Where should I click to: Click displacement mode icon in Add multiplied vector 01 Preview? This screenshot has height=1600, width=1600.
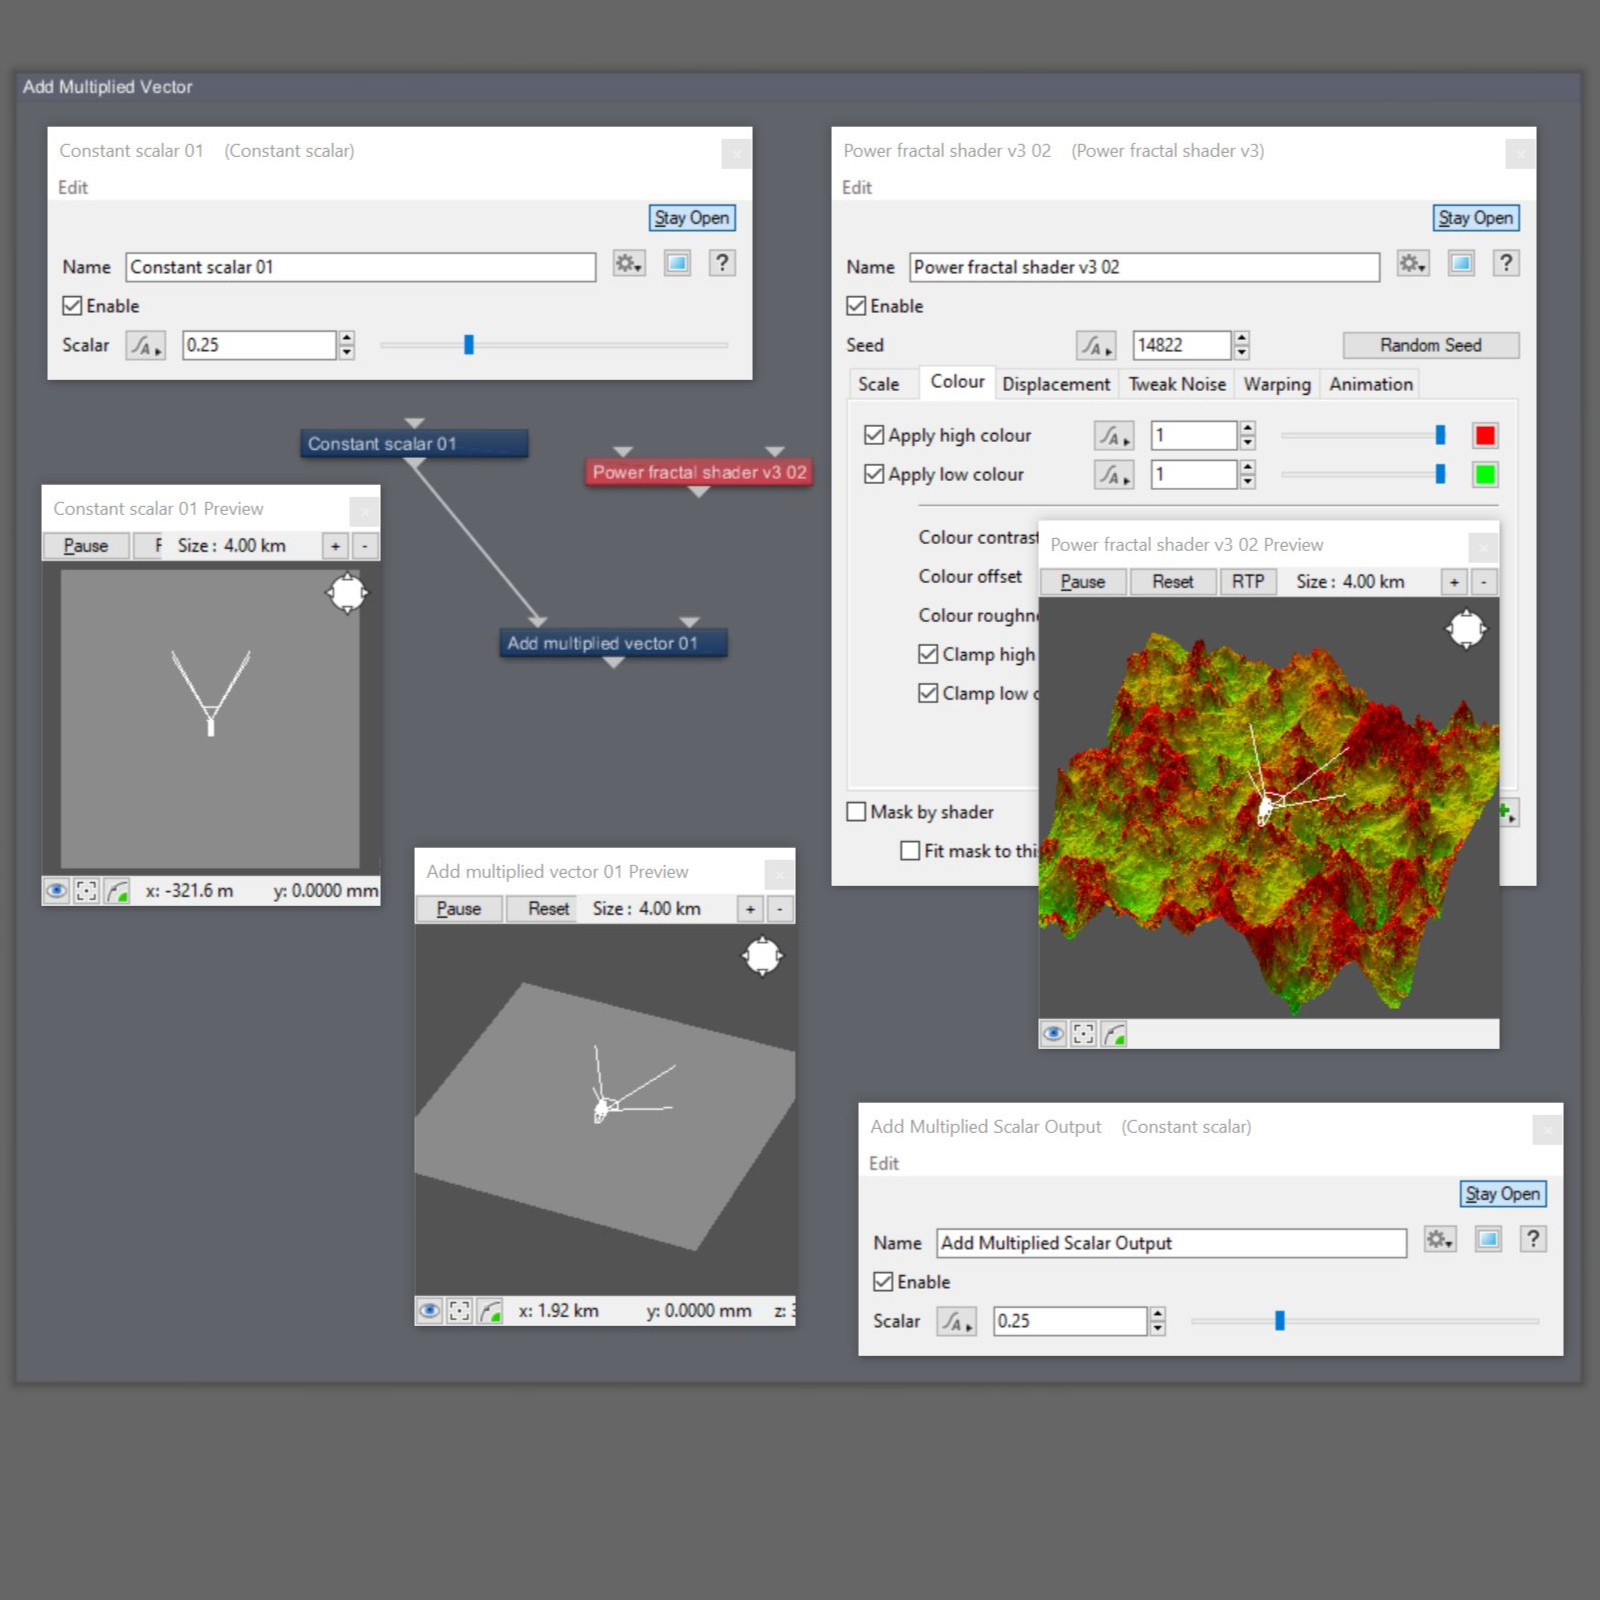(490, 1311)
